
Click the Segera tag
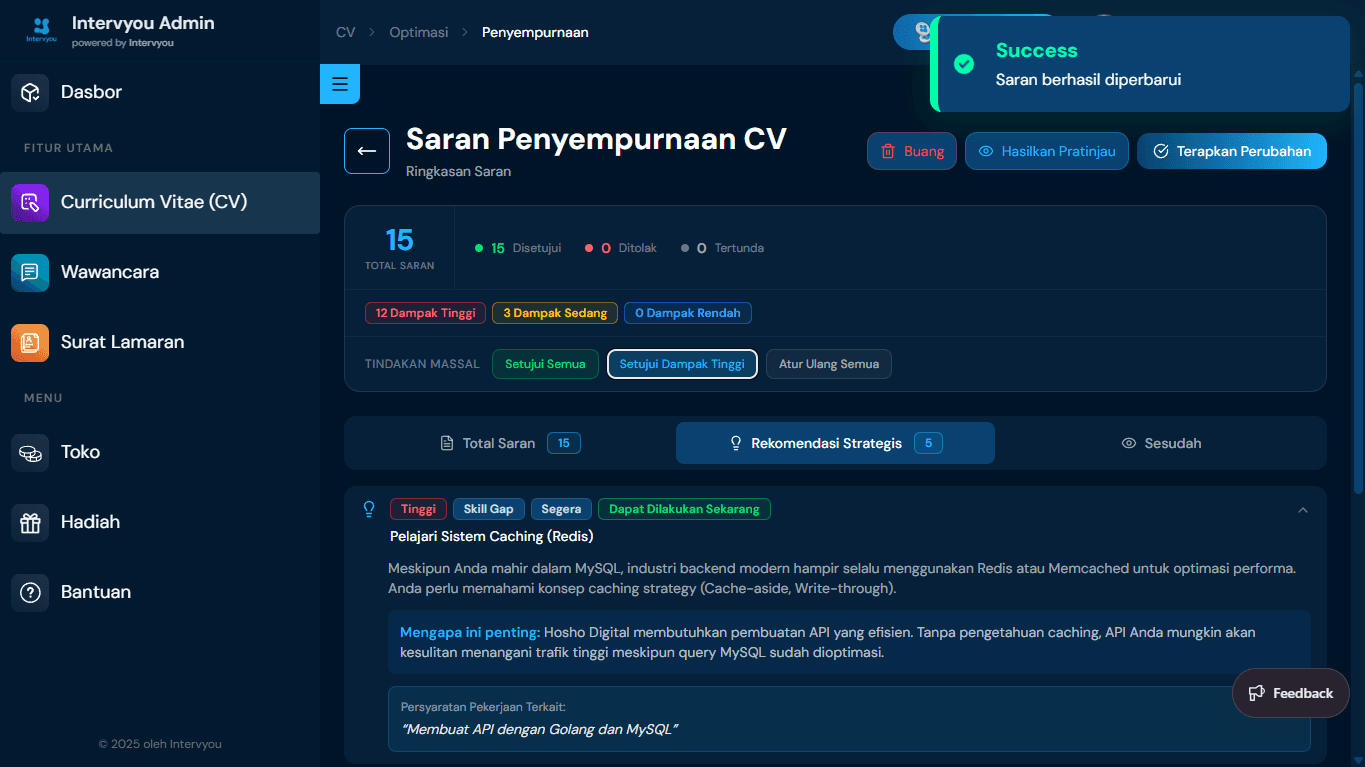[x=561, y=509]
